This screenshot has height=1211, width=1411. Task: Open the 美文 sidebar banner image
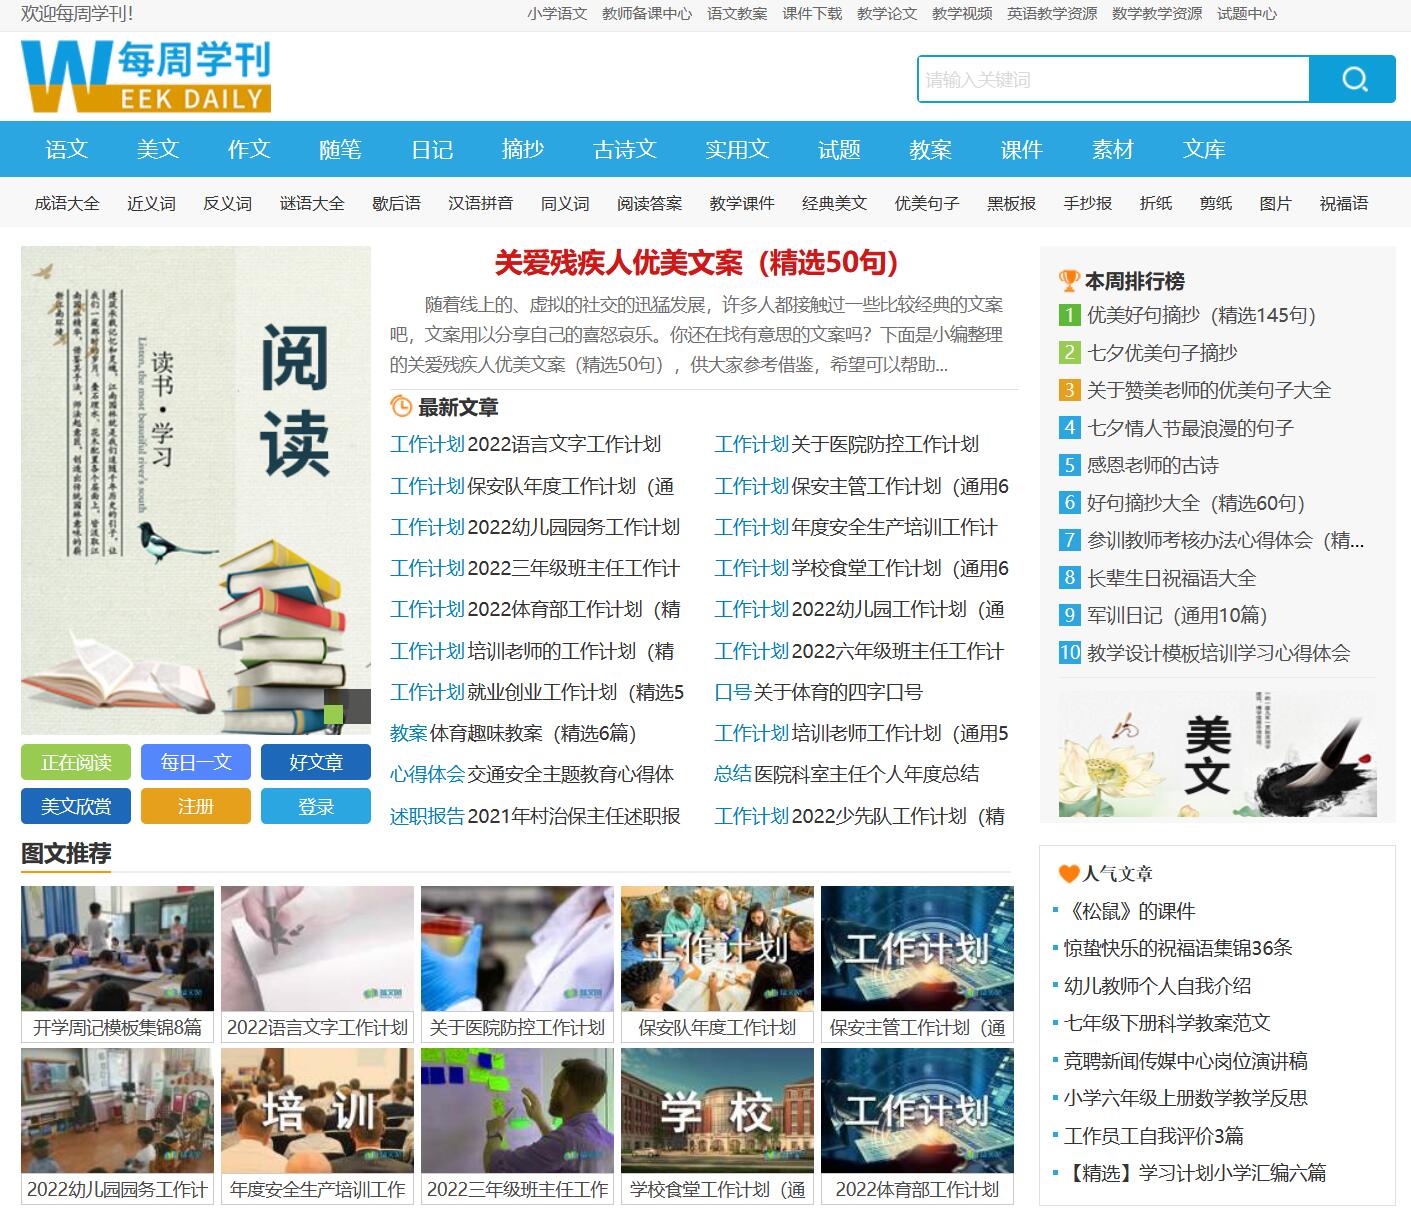(x=1217, y=753)
